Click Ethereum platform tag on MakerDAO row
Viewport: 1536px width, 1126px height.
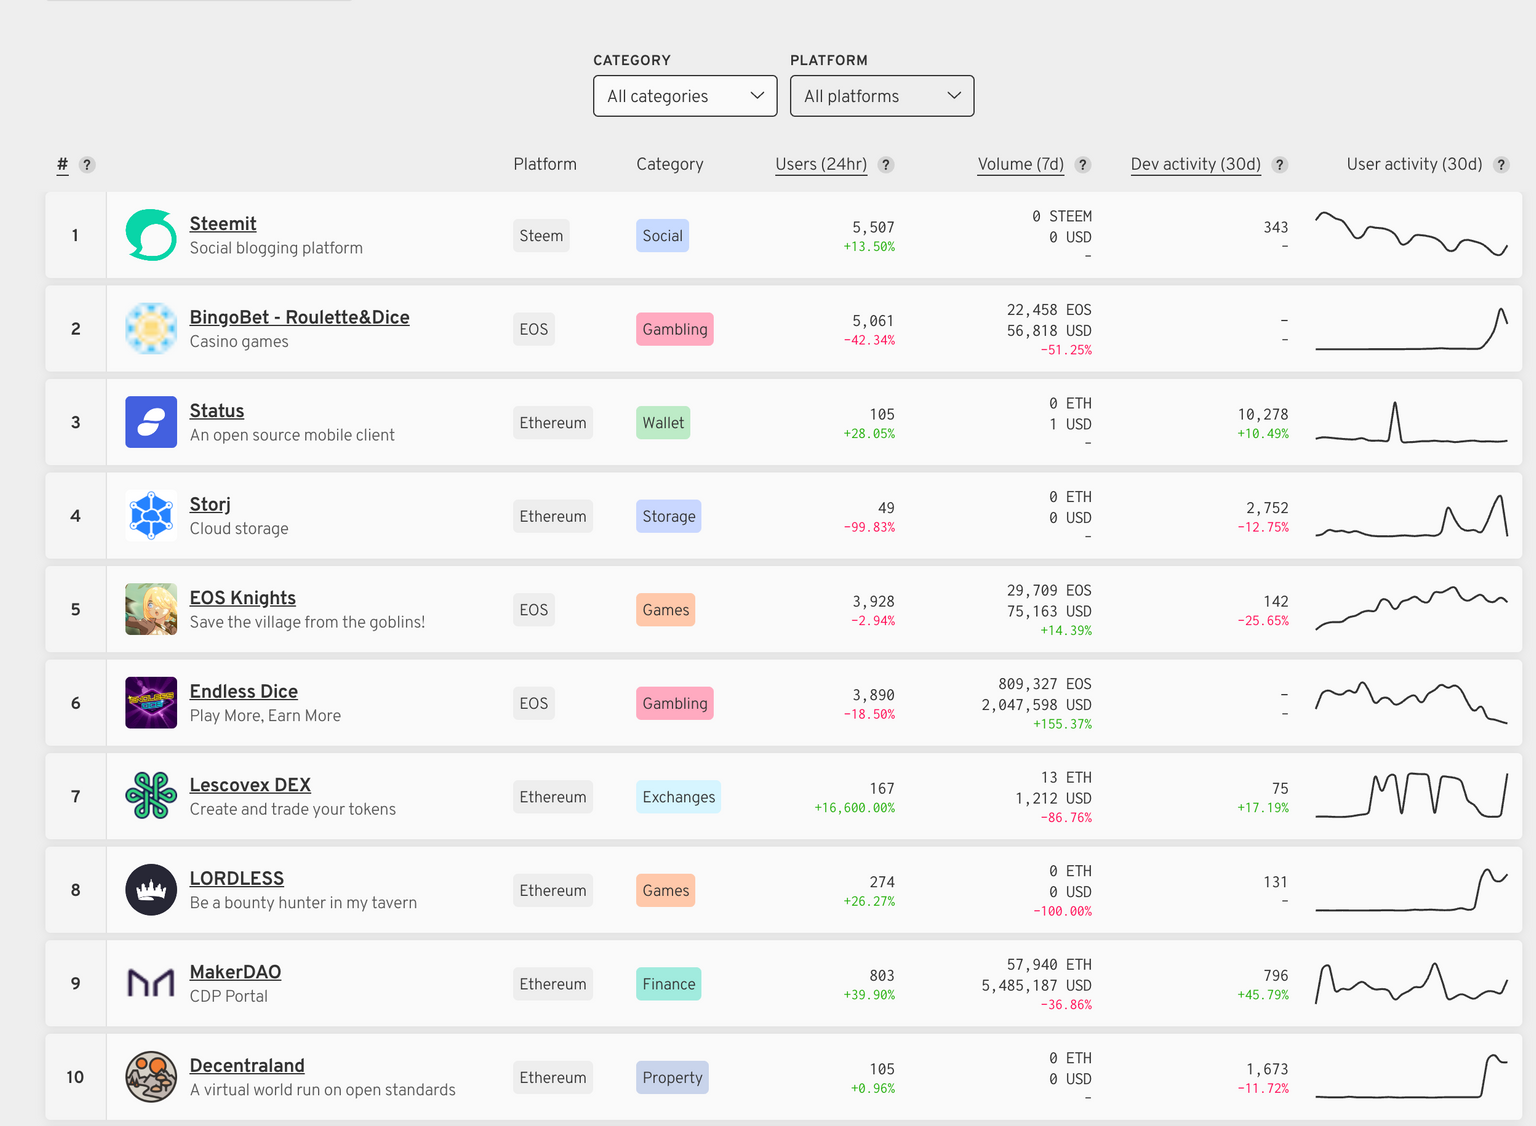coord(553,984)
